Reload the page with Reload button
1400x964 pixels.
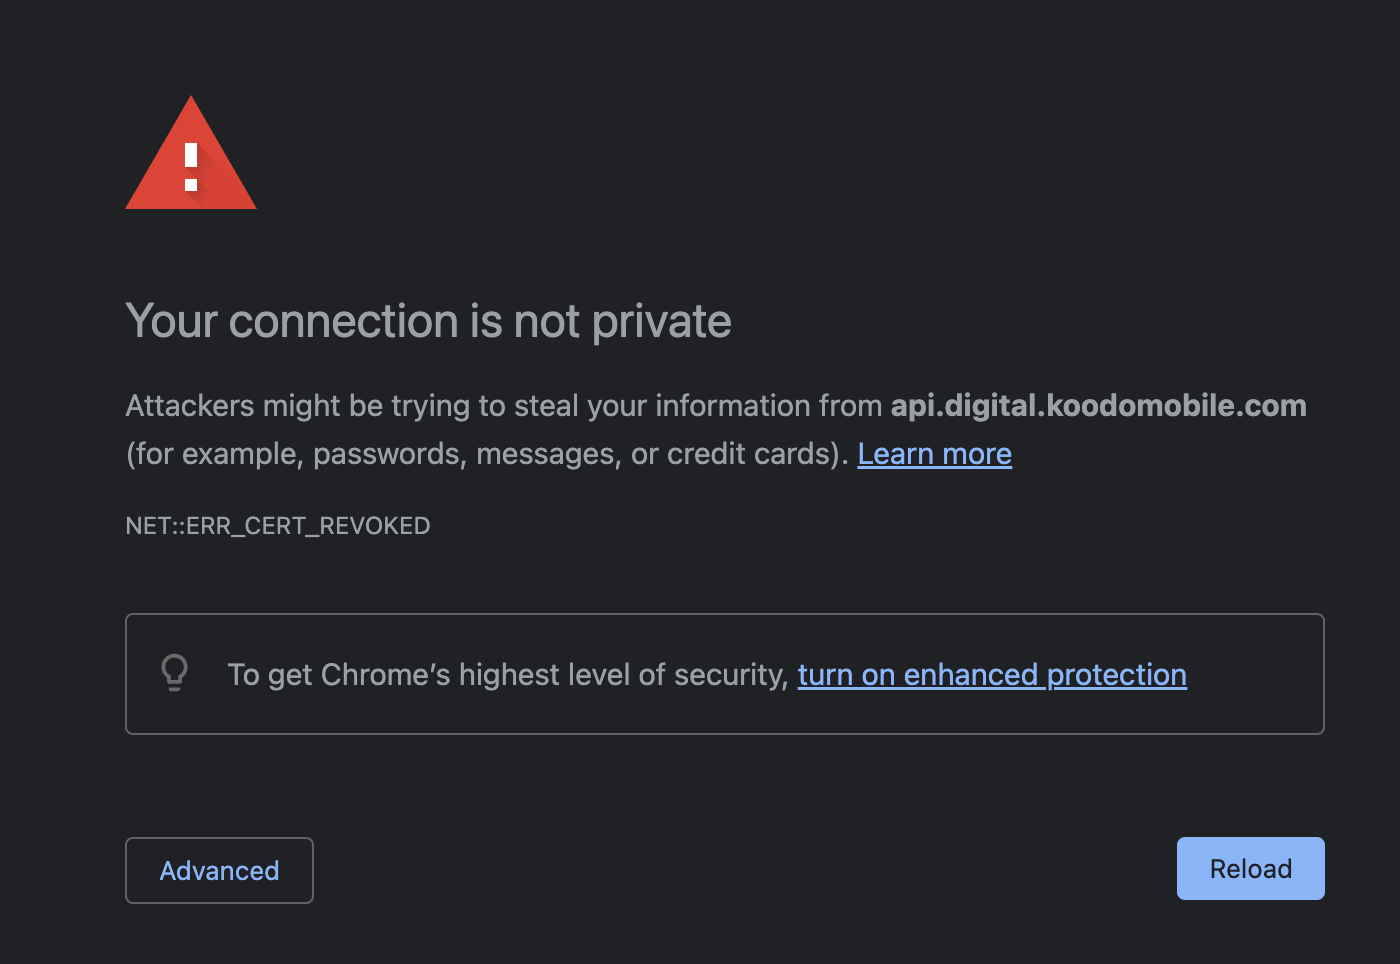(1250, 868)
